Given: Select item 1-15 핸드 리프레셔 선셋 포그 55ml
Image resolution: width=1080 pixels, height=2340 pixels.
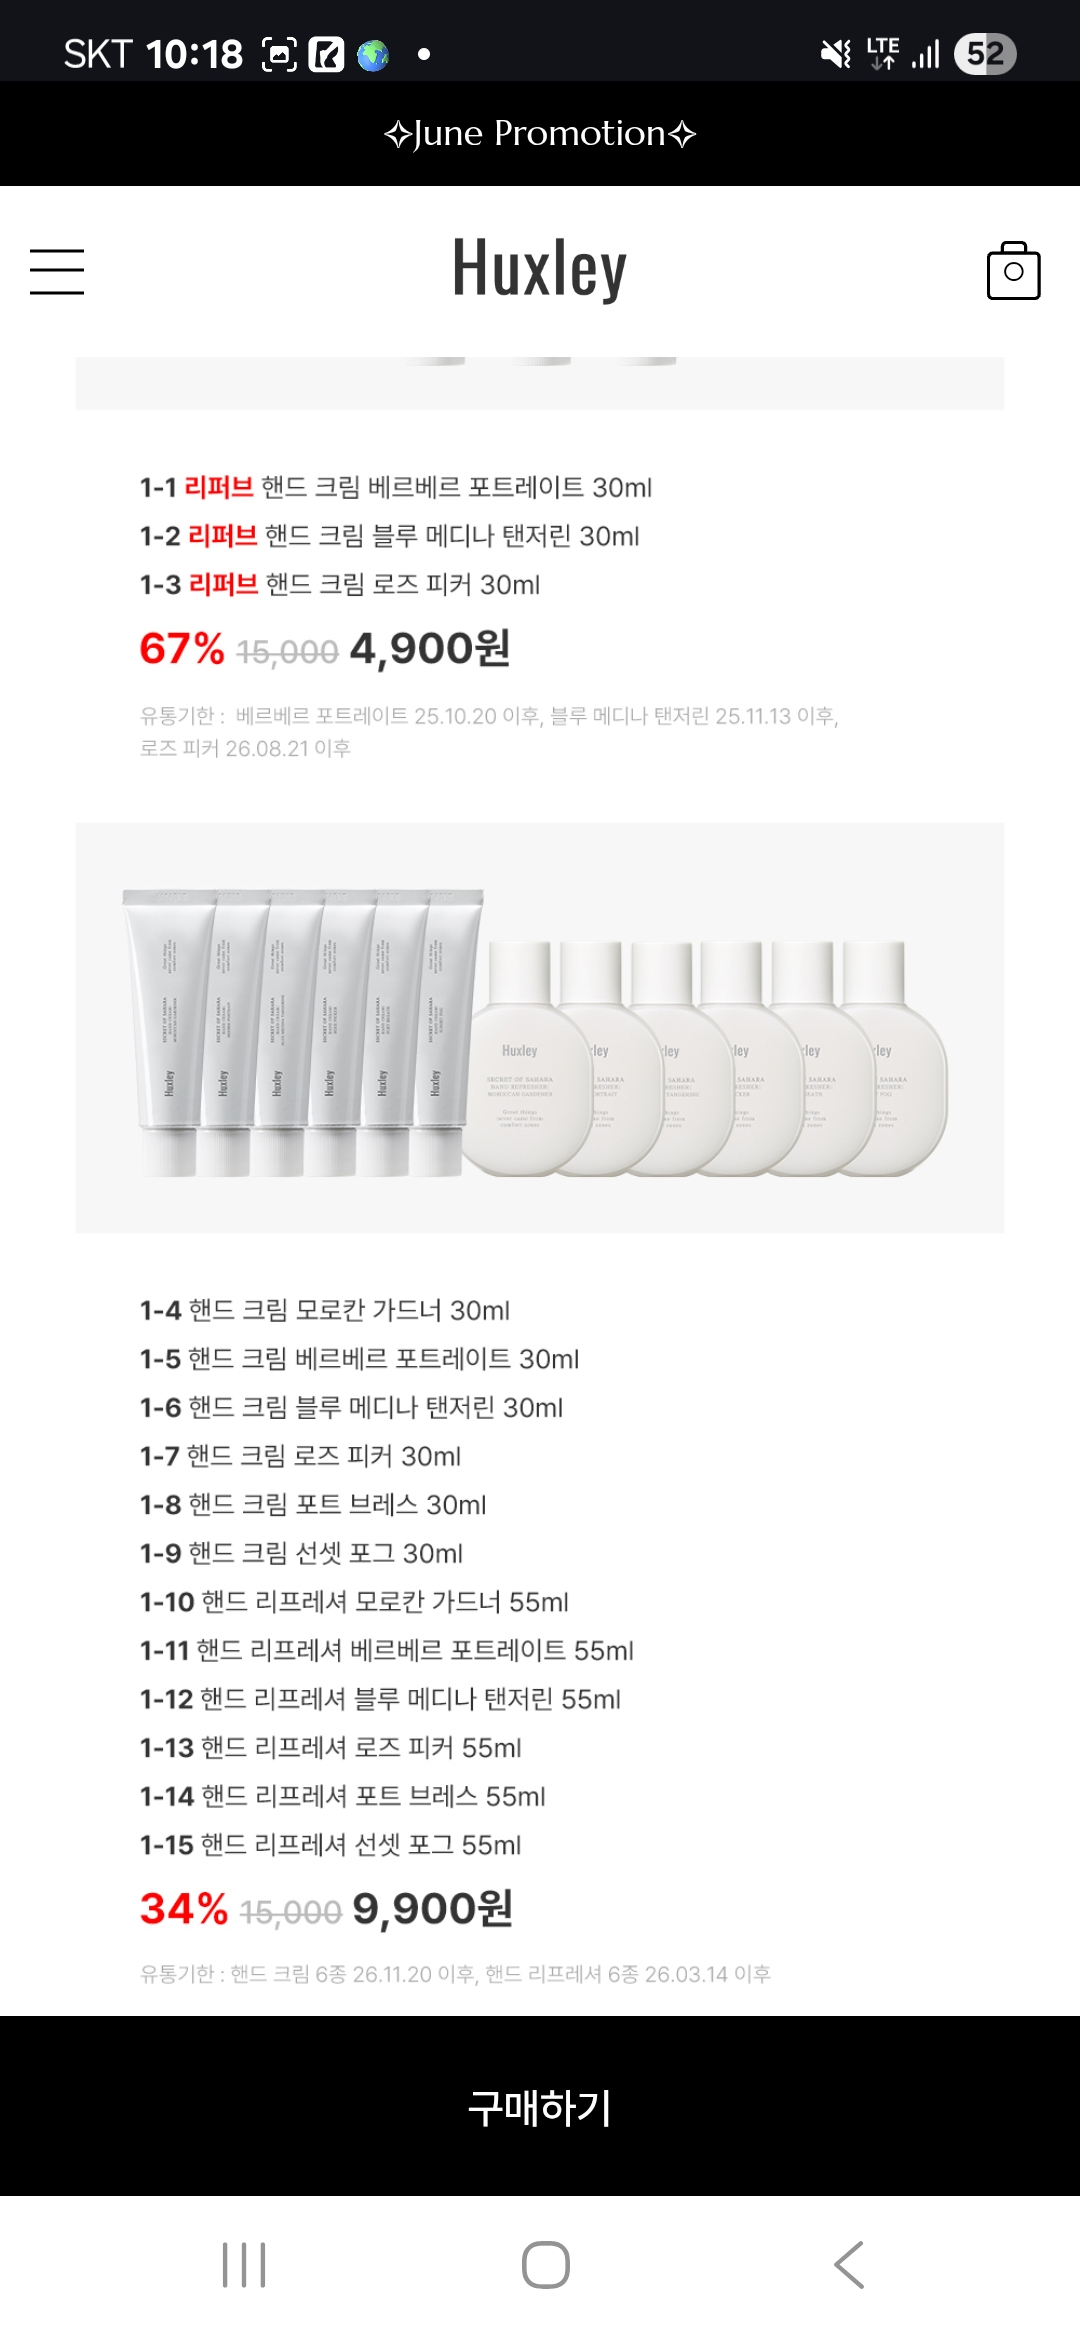Looking at the screenshot, I should (x=330, y=1845).
